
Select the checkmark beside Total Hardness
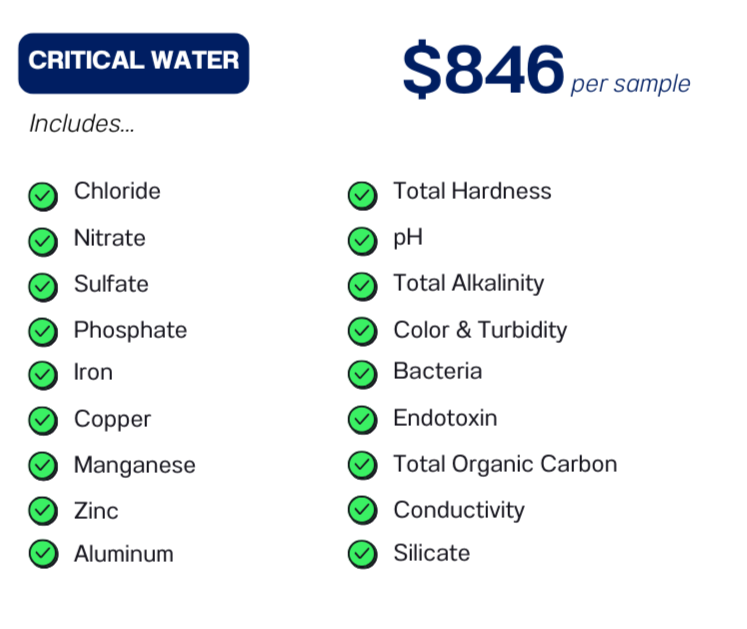pos(363,195)
